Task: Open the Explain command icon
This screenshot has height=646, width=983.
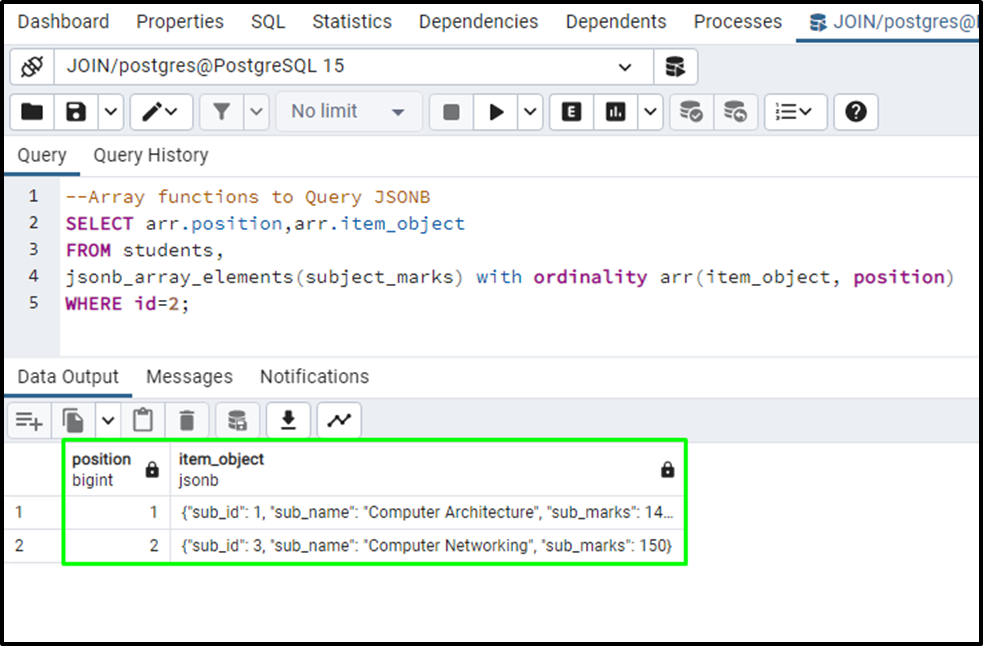Action: (570, 111)
